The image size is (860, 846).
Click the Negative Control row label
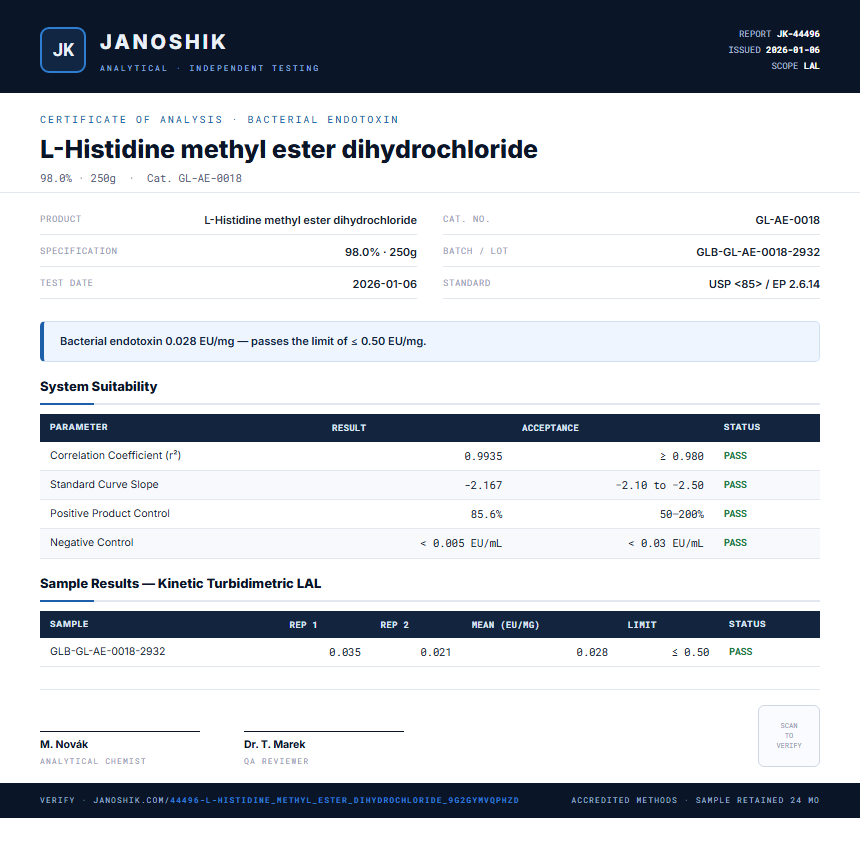click(92, 542)
